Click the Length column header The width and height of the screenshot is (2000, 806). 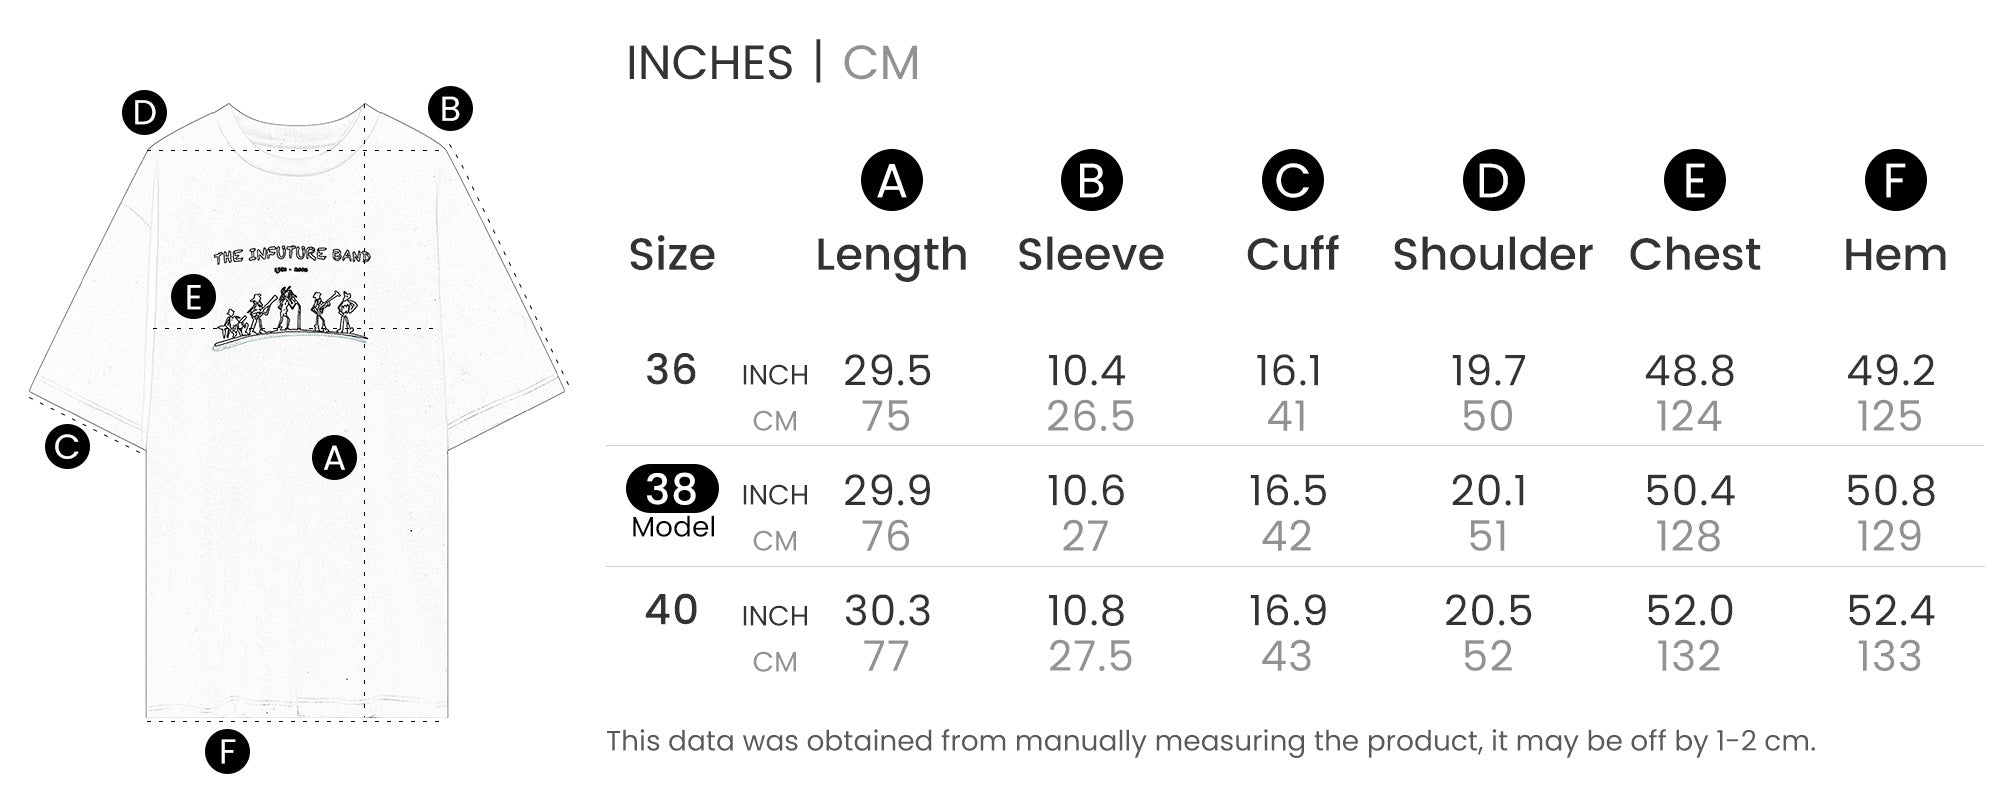point(891,255)
